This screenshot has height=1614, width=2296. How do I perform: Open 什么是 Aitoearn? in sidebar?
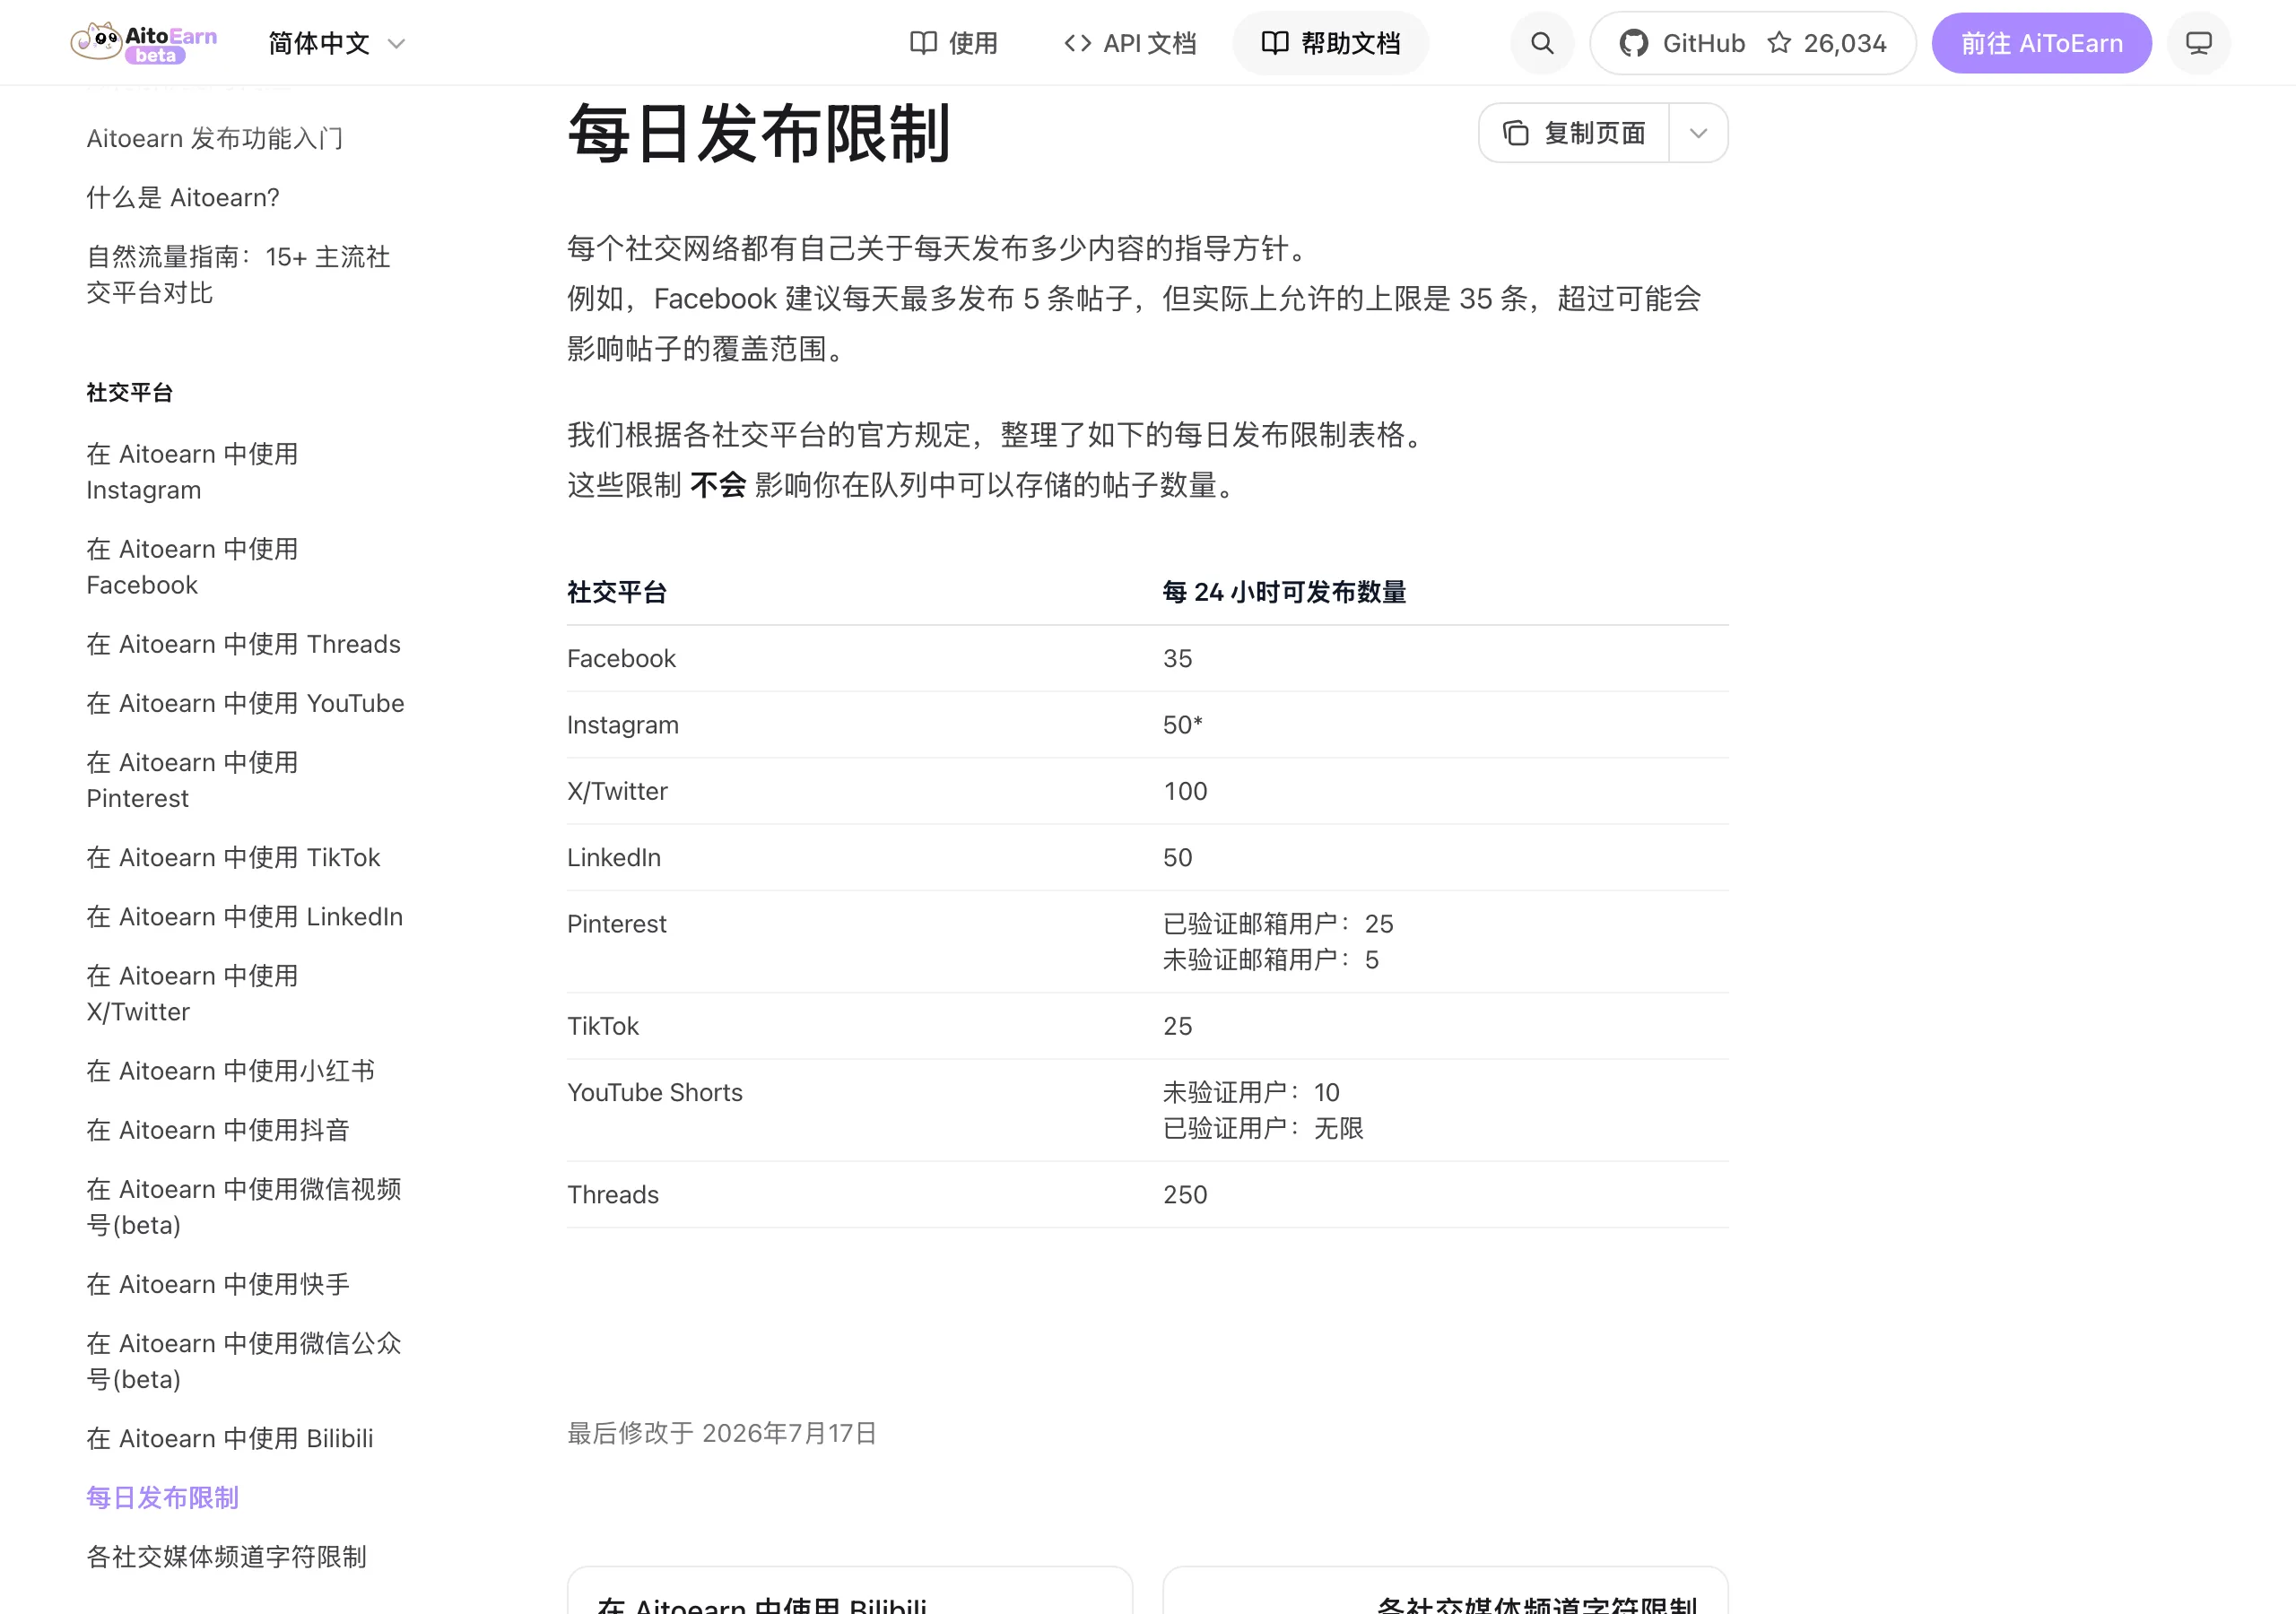183,197
